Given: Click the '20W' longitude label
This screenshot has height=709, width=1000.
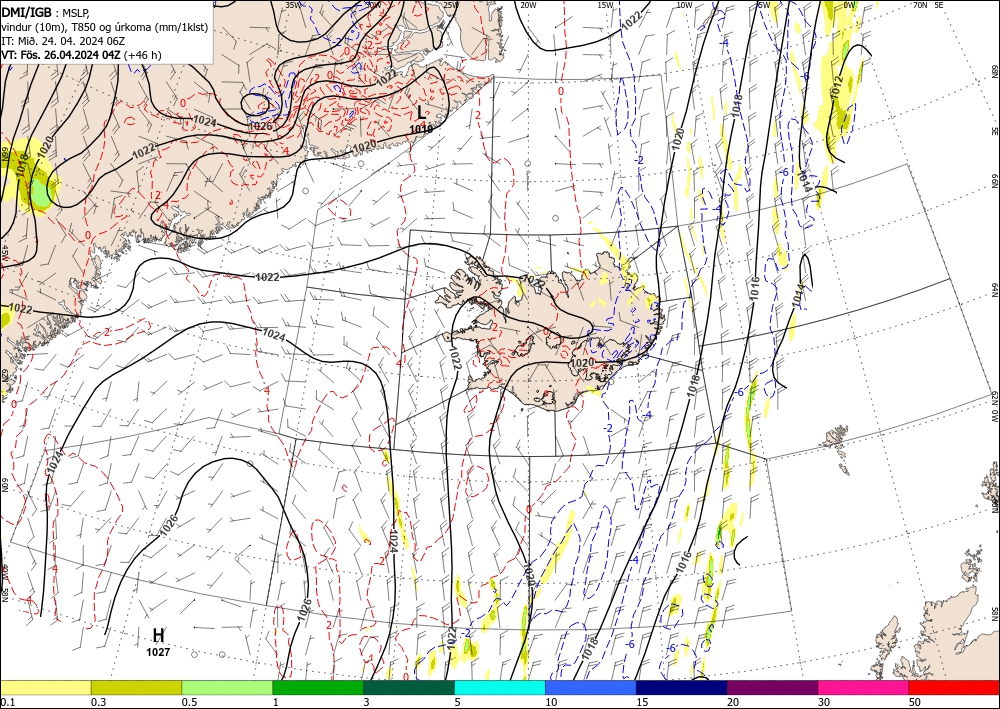Looking at the screenshot, I should pyautogui.click(x=527, y=5).
